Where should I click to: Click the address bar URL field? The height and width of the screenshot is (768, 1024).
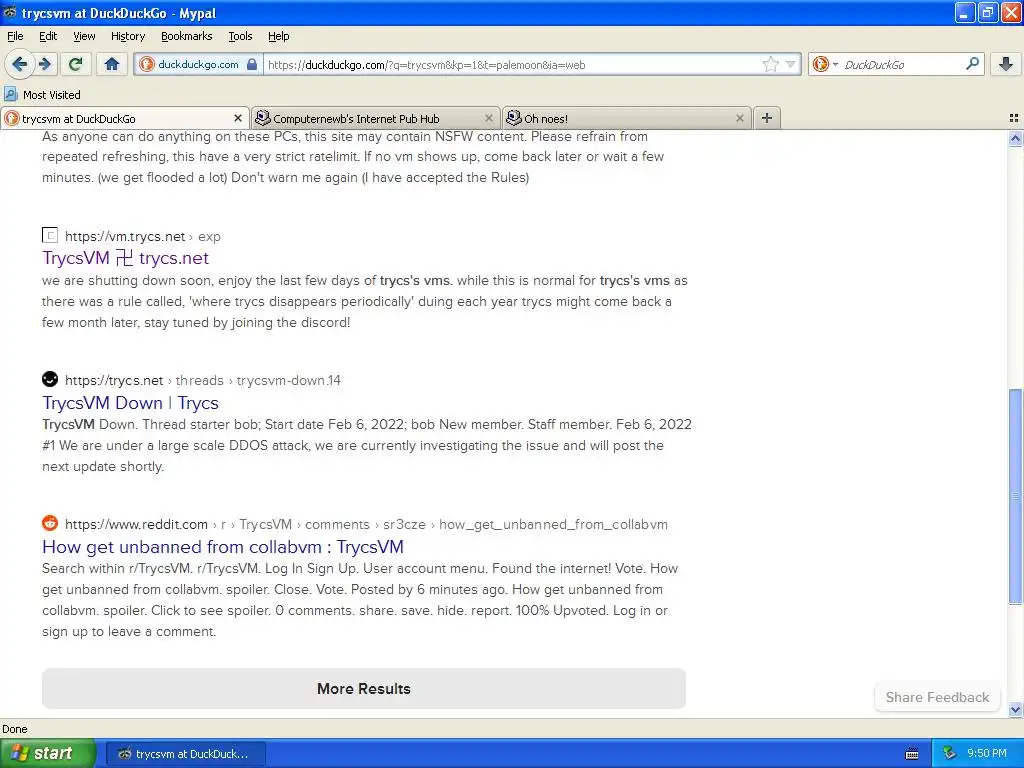point(513,64)
